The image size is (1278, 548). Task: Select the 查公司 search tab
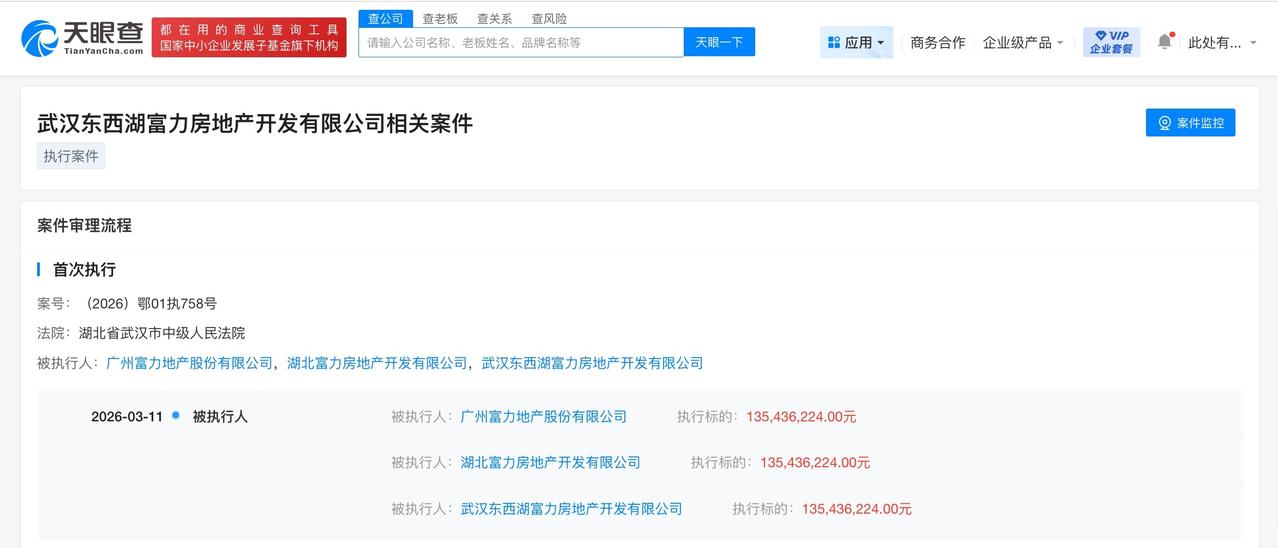click(386, 18)
